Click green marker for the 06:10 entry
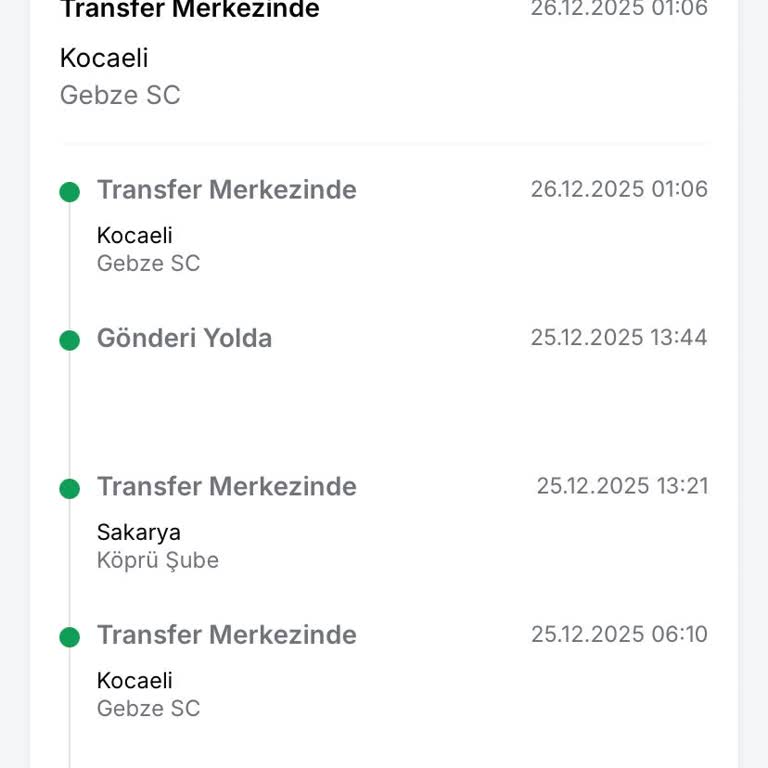The image size is (768, 768). click(69, 637)
